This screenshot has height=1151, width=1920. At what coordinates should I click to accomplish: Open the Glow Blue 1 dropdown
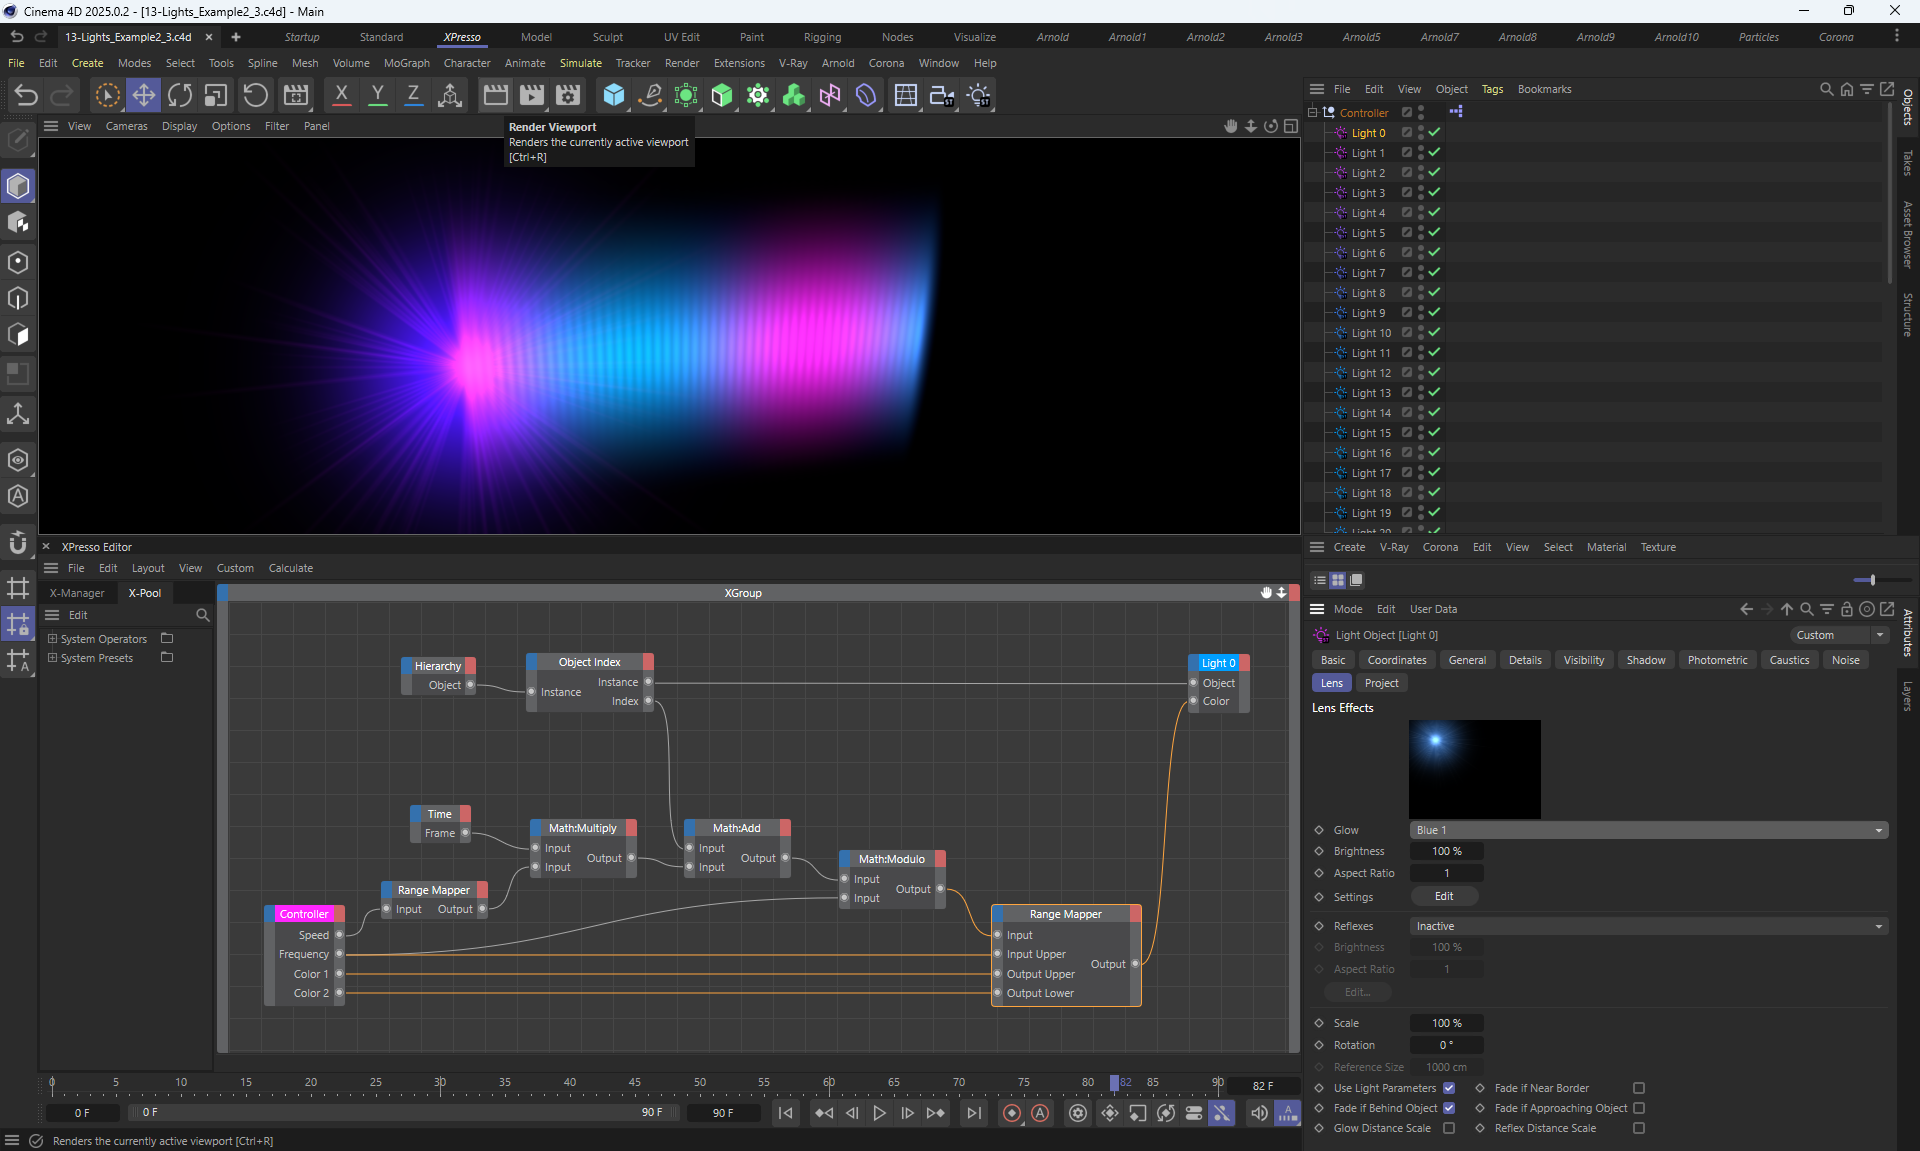[1648, 830]
